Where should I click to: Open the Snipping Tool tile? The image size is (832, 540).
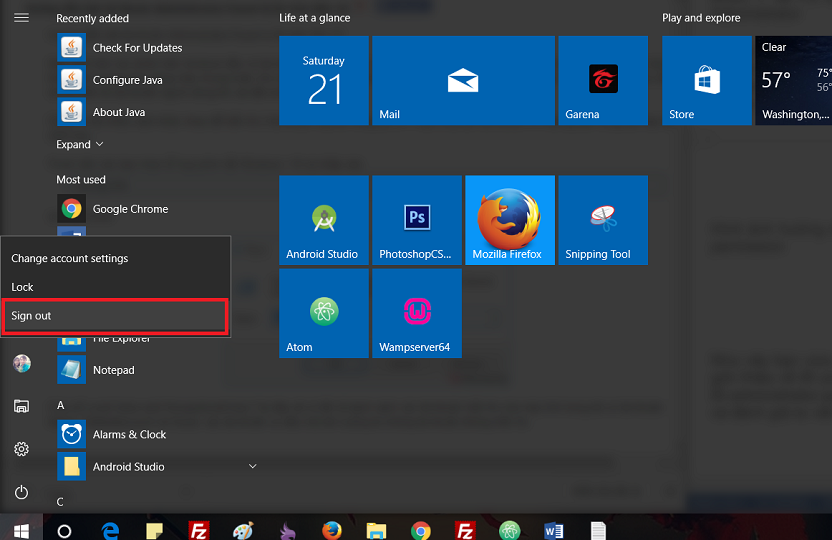(x=603, y=220)
